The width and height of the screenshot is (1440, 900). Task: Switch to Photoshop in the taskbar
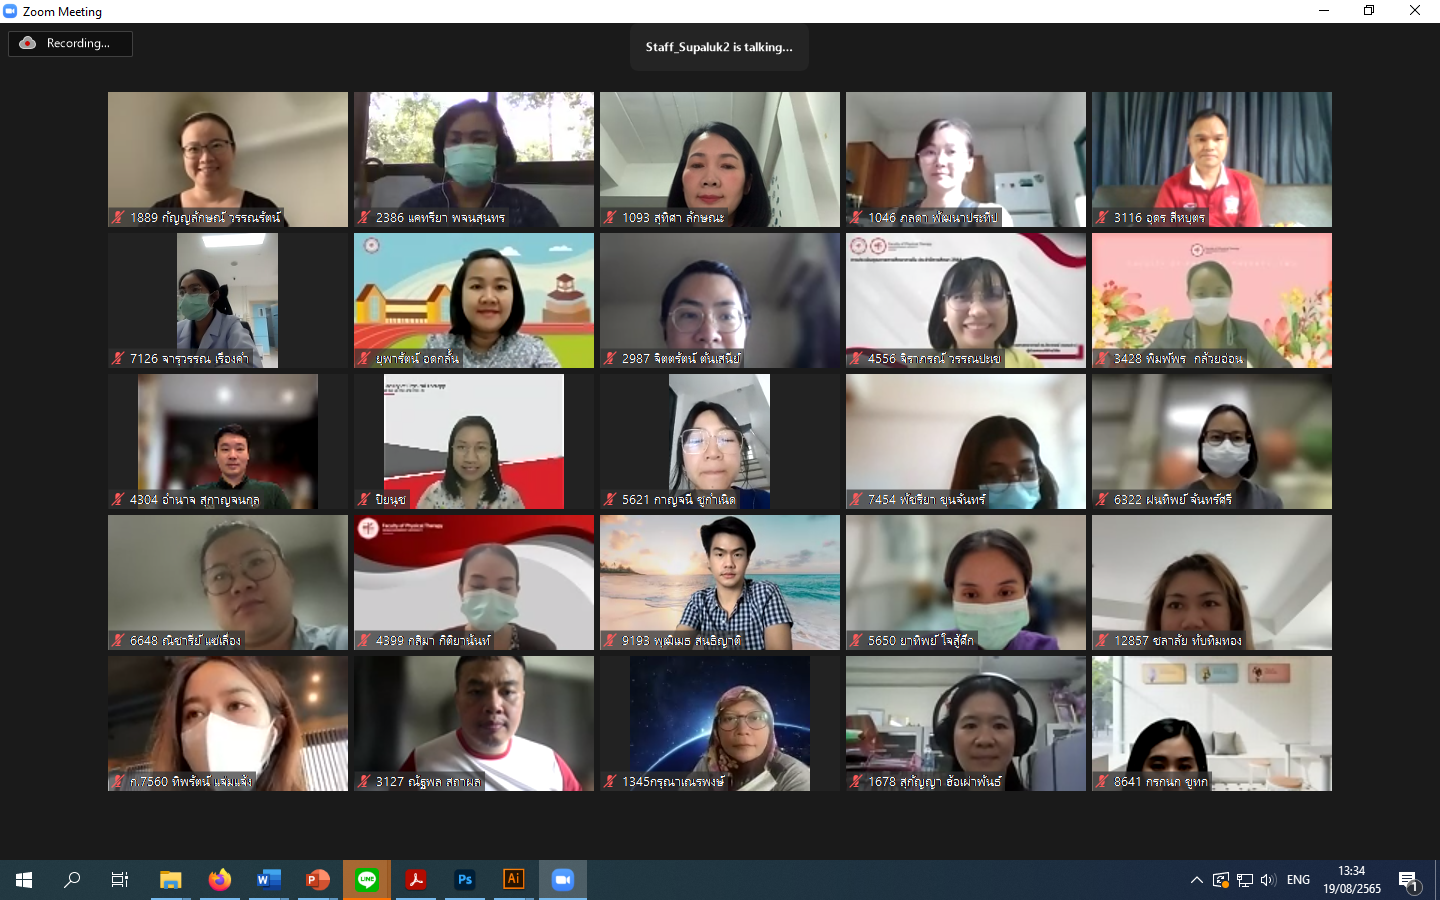pos(465,880)
